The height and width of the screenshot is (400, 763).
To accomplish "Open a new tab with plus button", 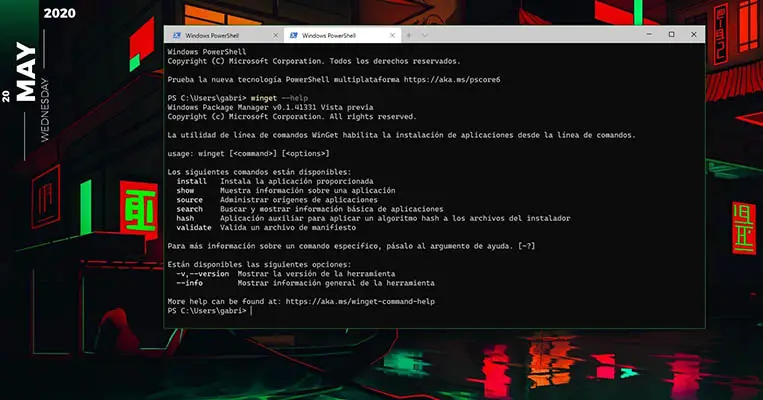I will (x=409, y=35).
